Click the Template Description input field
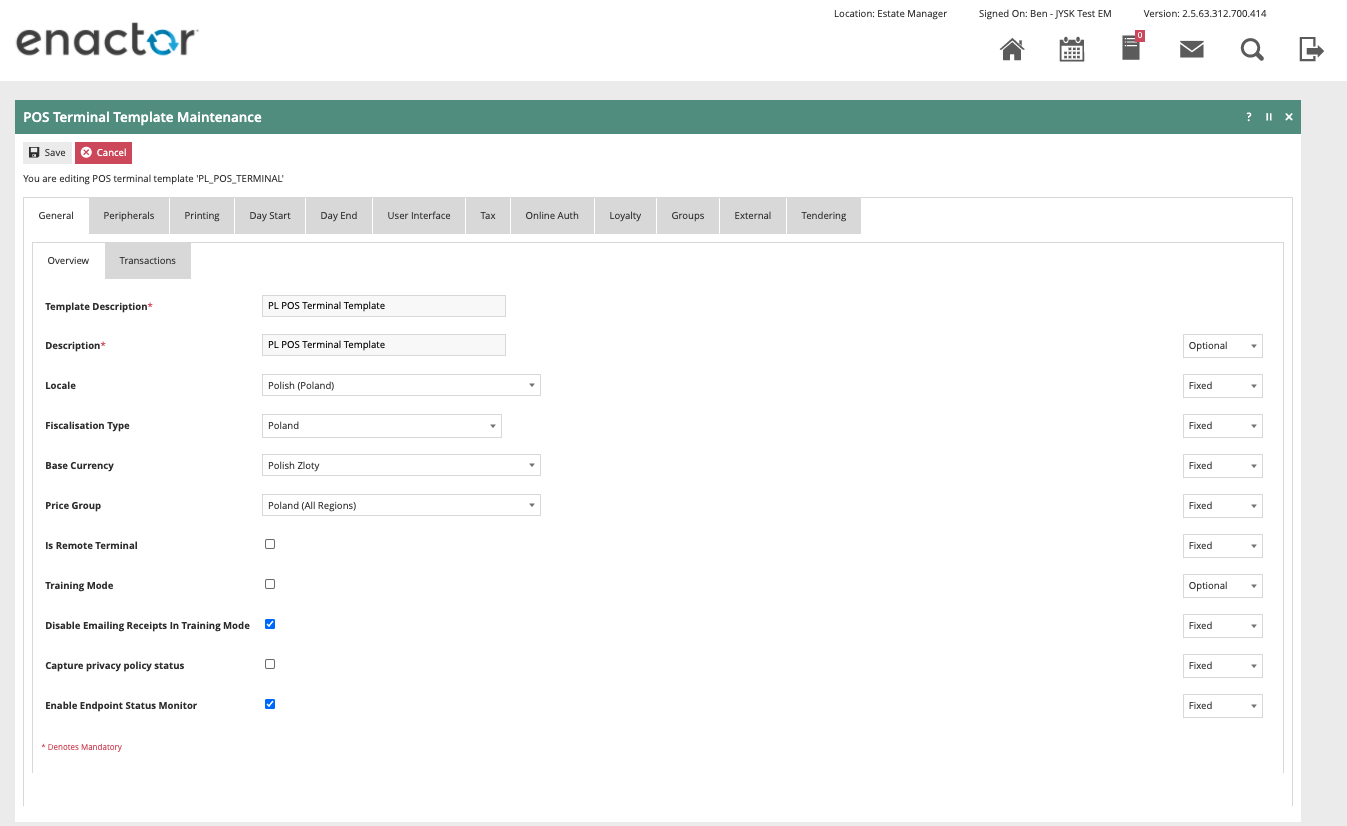The height and width of the screenshot is (826, 1347). [x=383, y=306]
